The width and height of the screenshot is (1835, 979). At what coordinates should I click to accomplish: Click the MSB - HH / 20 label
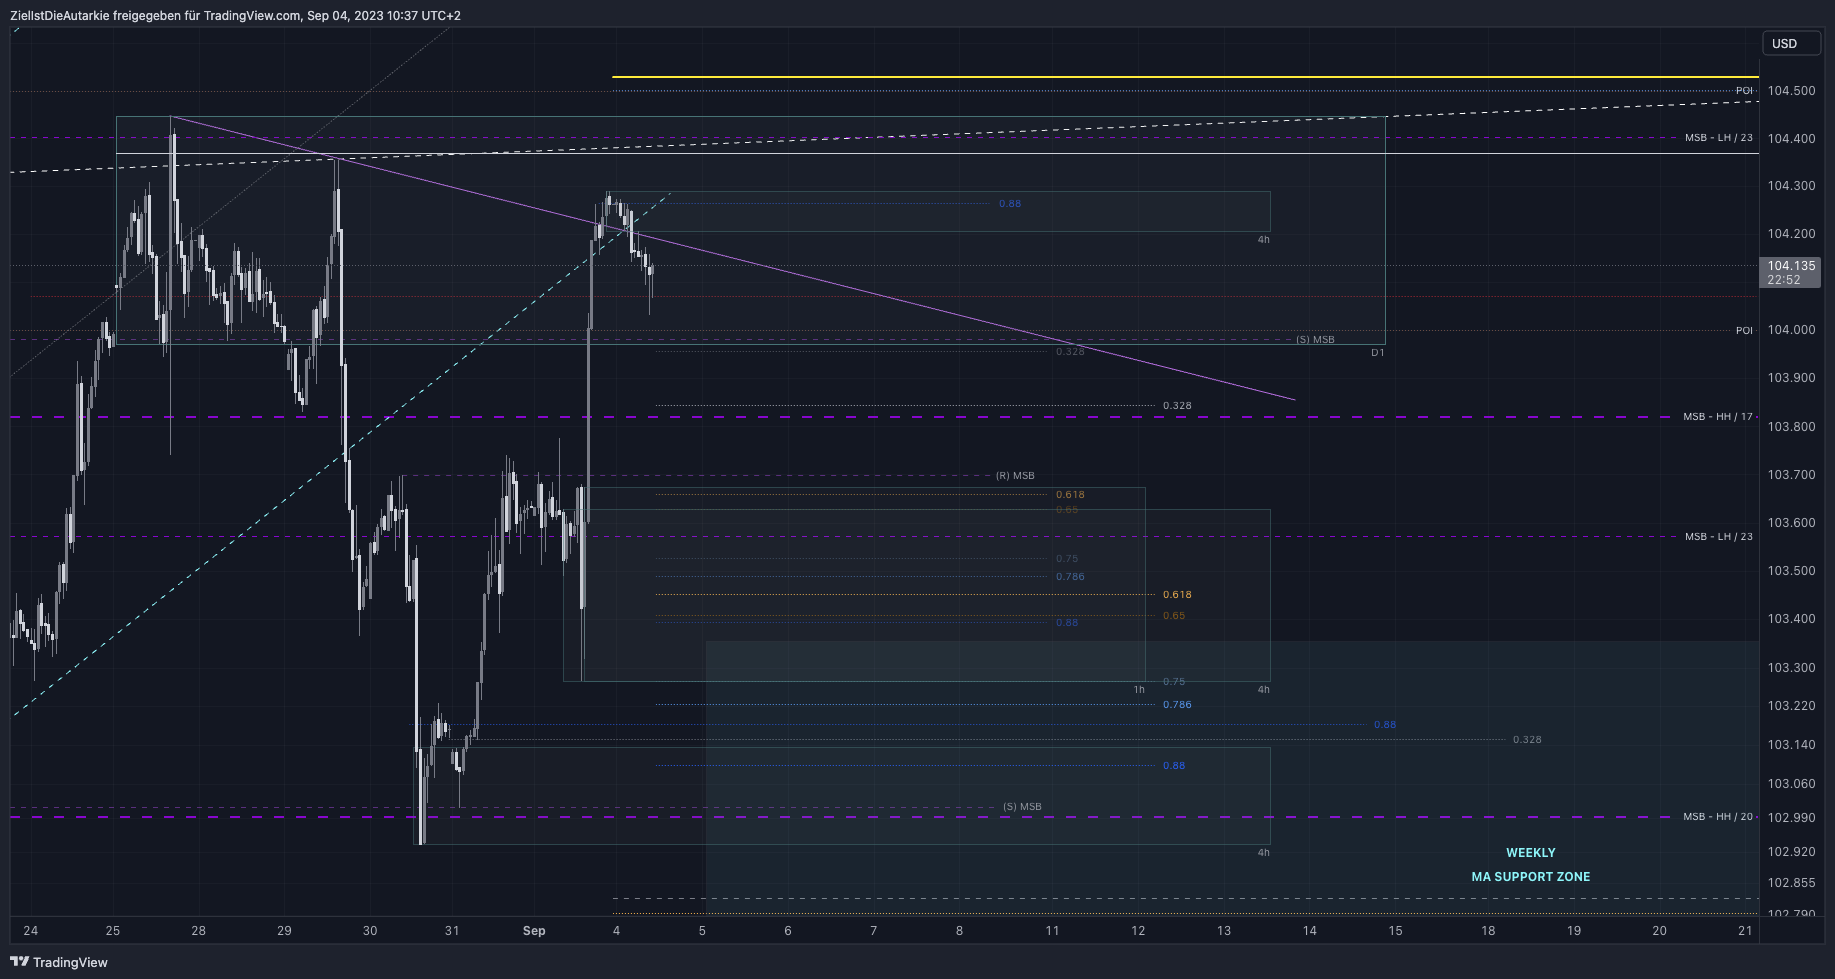pos(1717,817)
